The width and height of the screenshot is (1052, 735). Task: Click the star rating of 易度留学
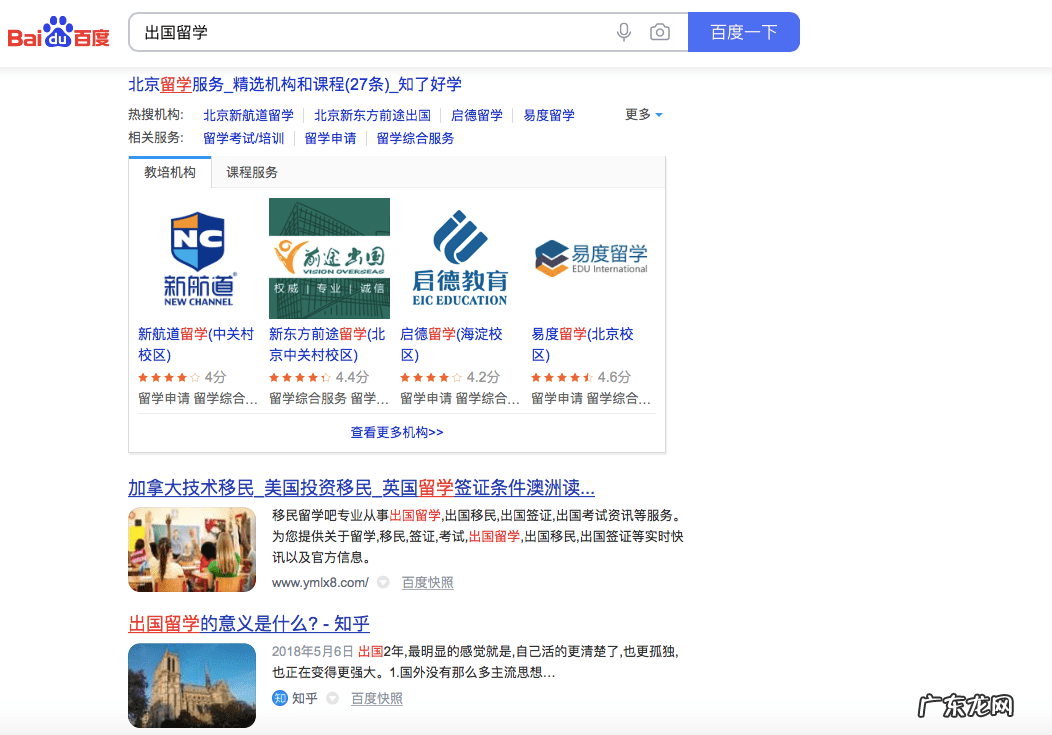tap(560, 377)
